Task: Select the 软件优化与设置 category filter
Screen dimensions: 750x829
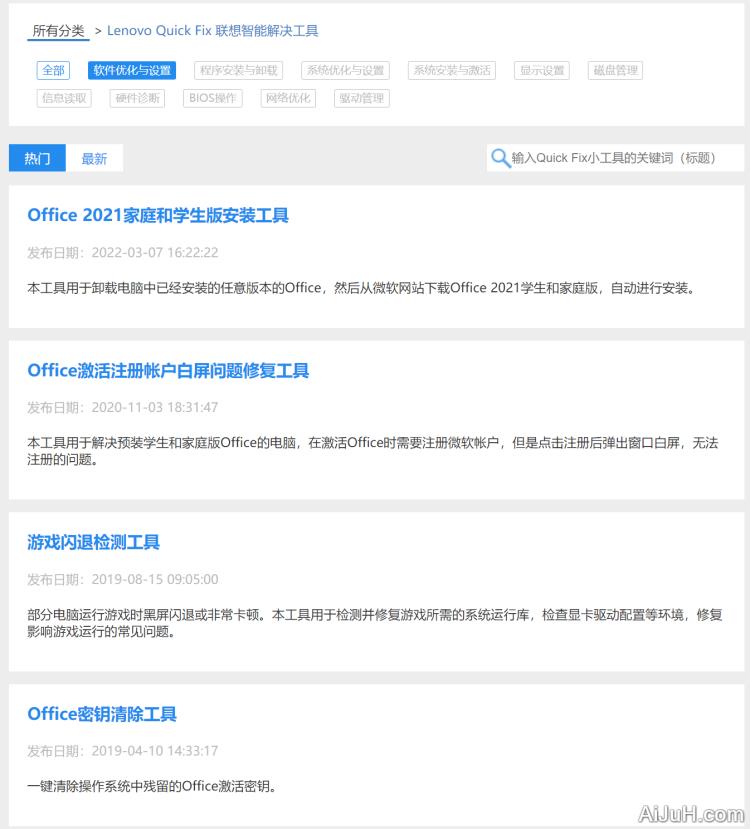Action: pyautogui.click(x=132, y=70)
